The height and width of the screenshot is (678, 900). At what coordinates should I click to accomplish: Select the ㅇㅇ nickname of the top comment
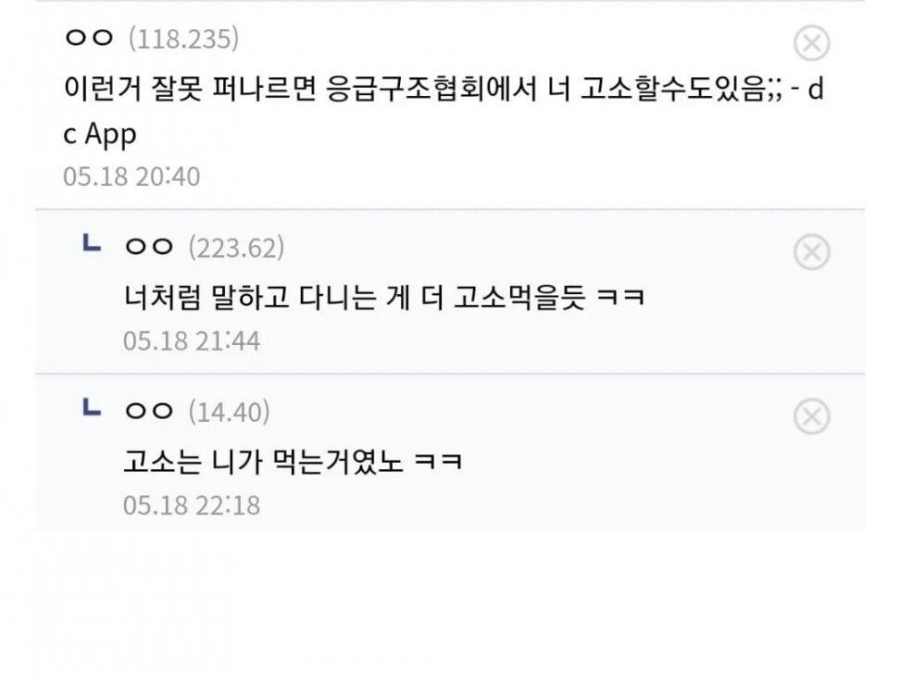pyautogui.click(x=89, y=38)
